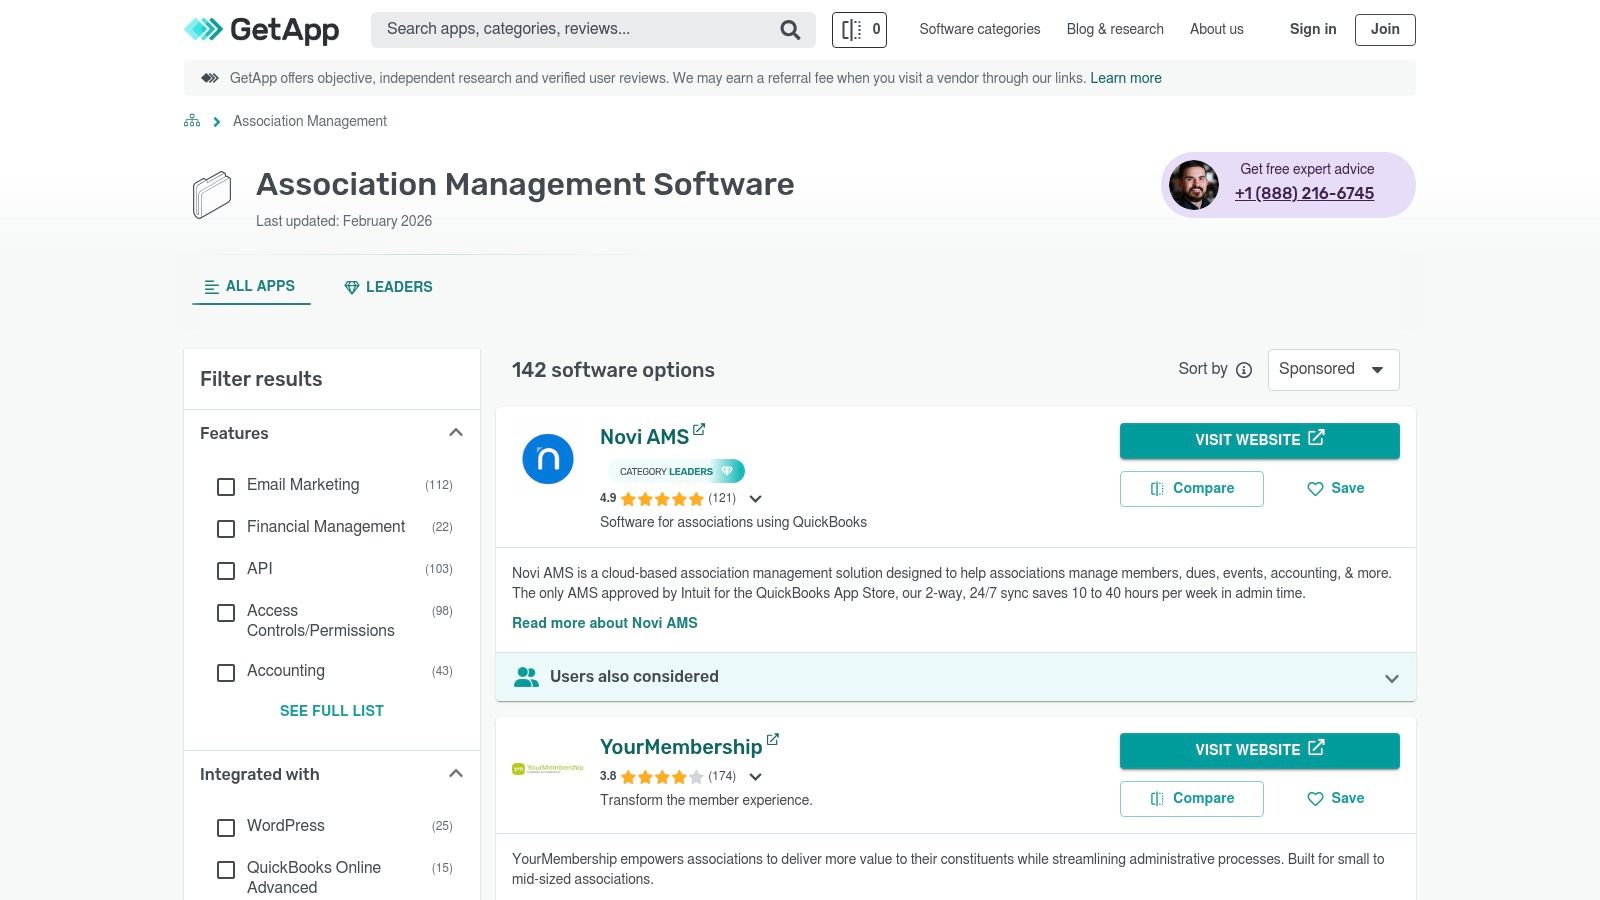Viewport: 1600px width, 900px height.
Task: Click the sort info tooltip icon
Action: [1243, 369]
